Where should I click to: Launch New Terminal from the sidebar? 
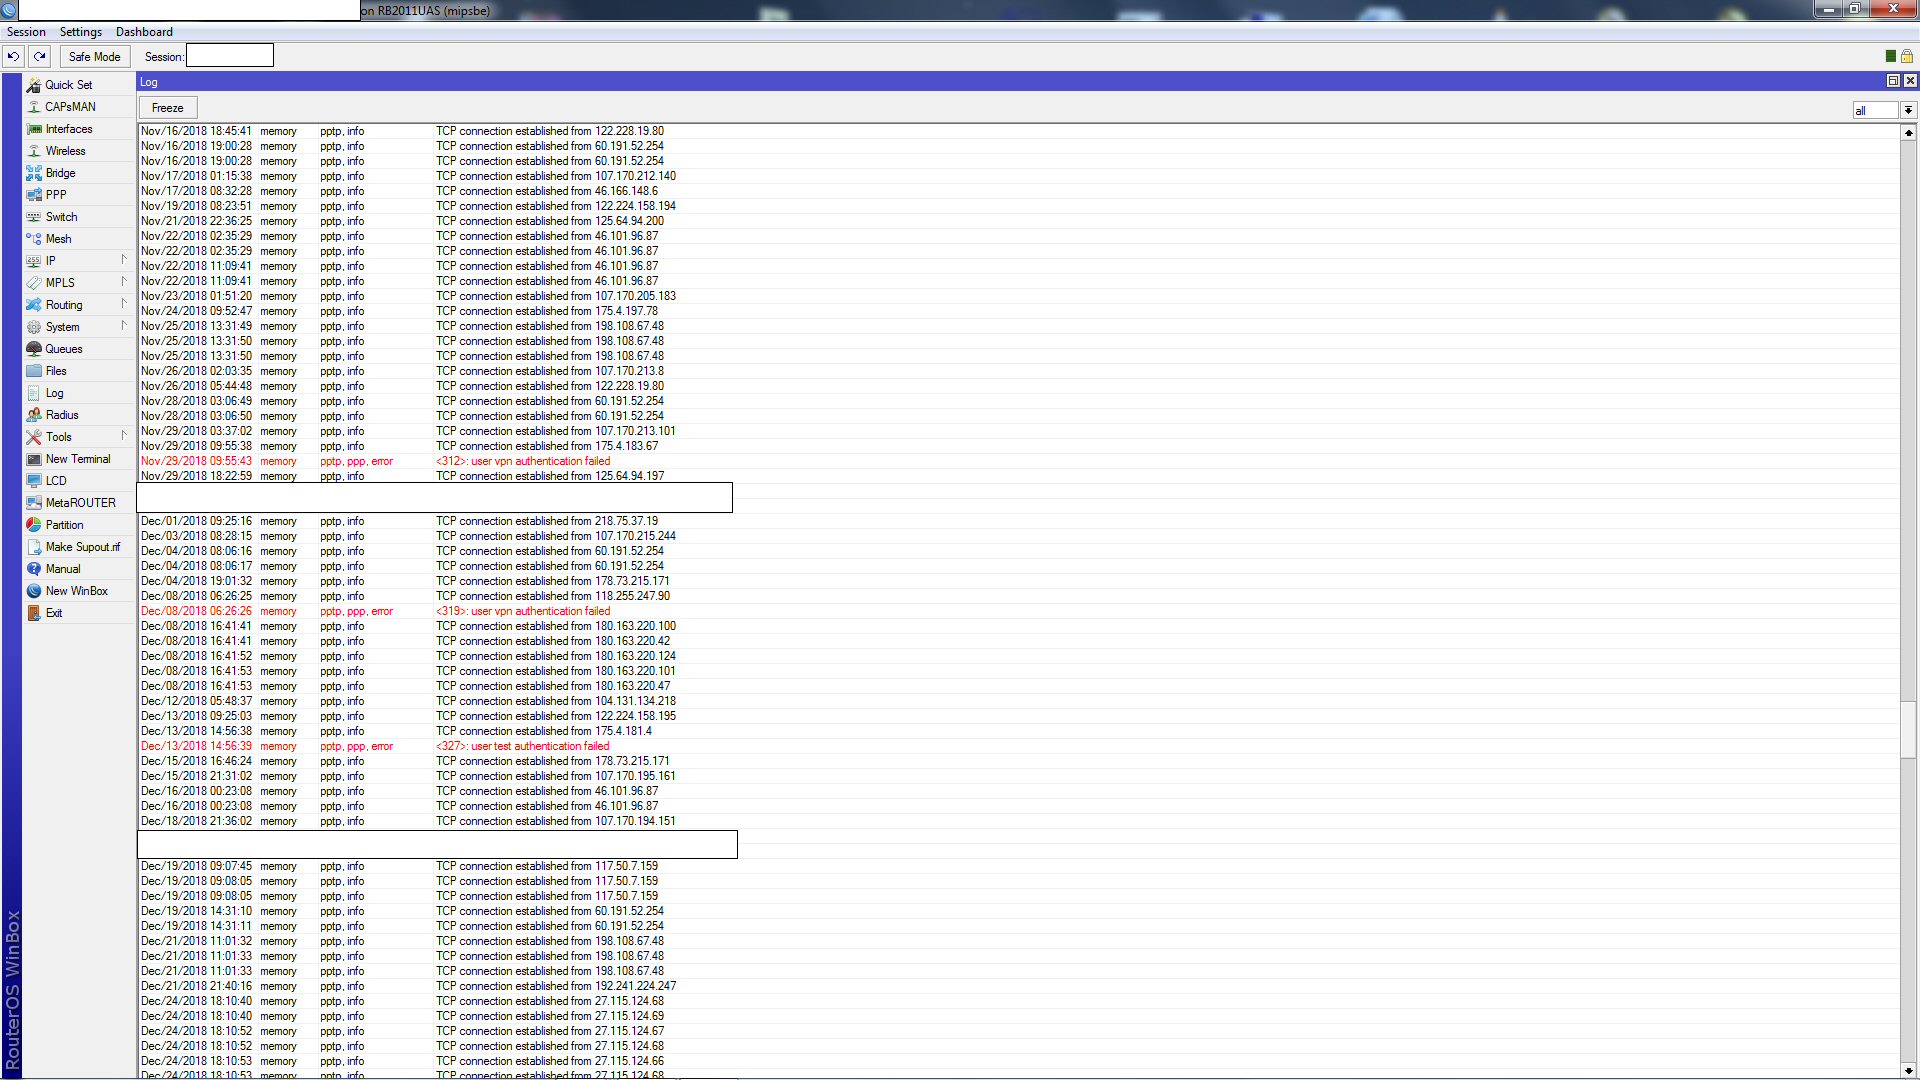pos(77,459)
